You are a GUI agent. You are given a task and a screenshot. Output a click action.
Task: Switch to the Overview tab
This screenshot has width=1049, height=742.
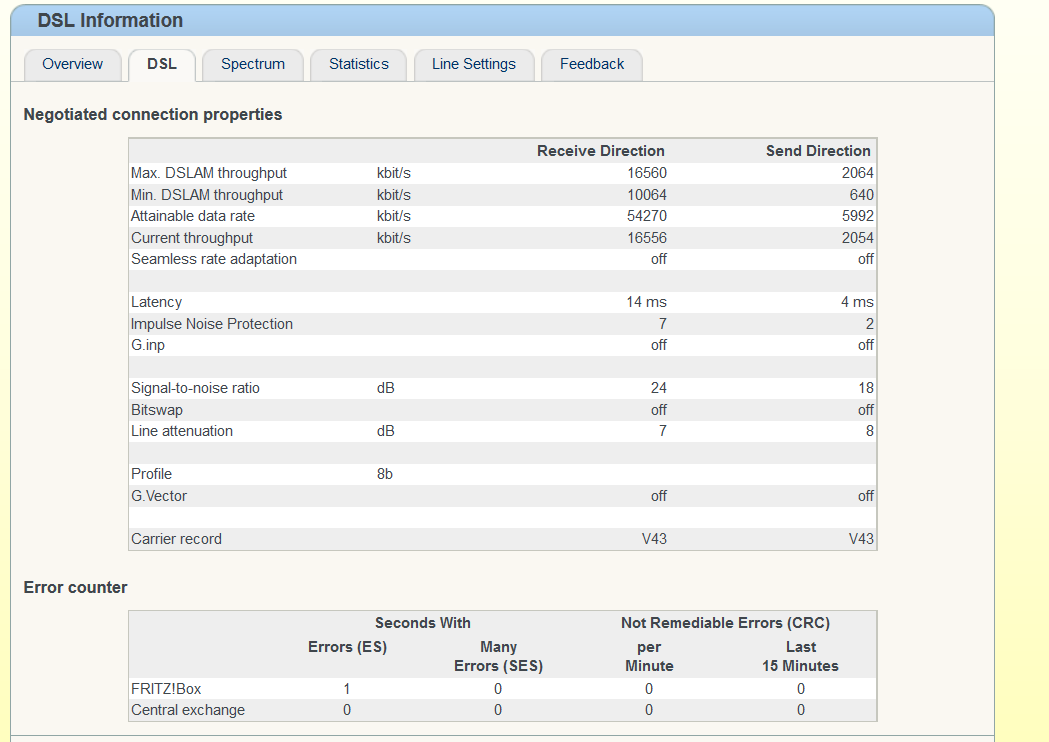[x=72, y=64]
